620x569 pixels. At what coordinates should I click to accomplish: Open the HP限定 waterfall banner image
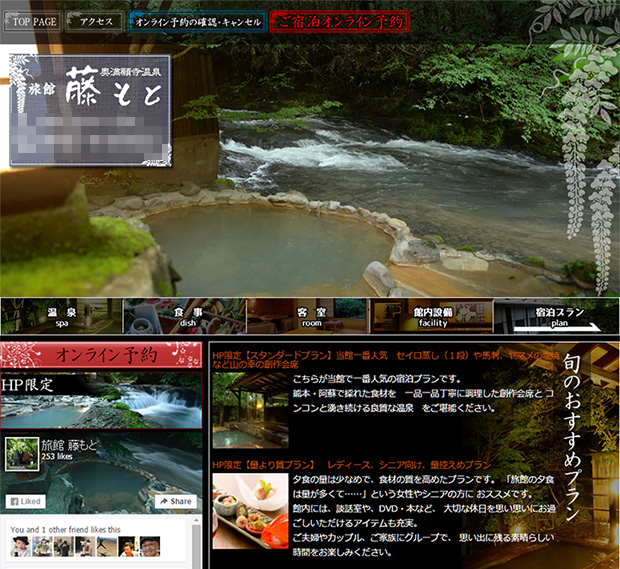pyautogui.click(x=102, y=400)
